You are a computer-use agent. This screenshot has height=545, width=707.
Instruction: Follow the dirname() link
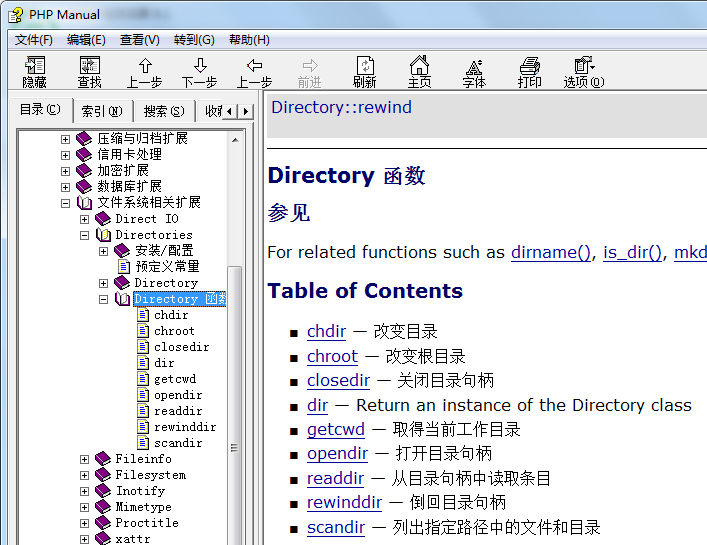click(x=551, y=252)
